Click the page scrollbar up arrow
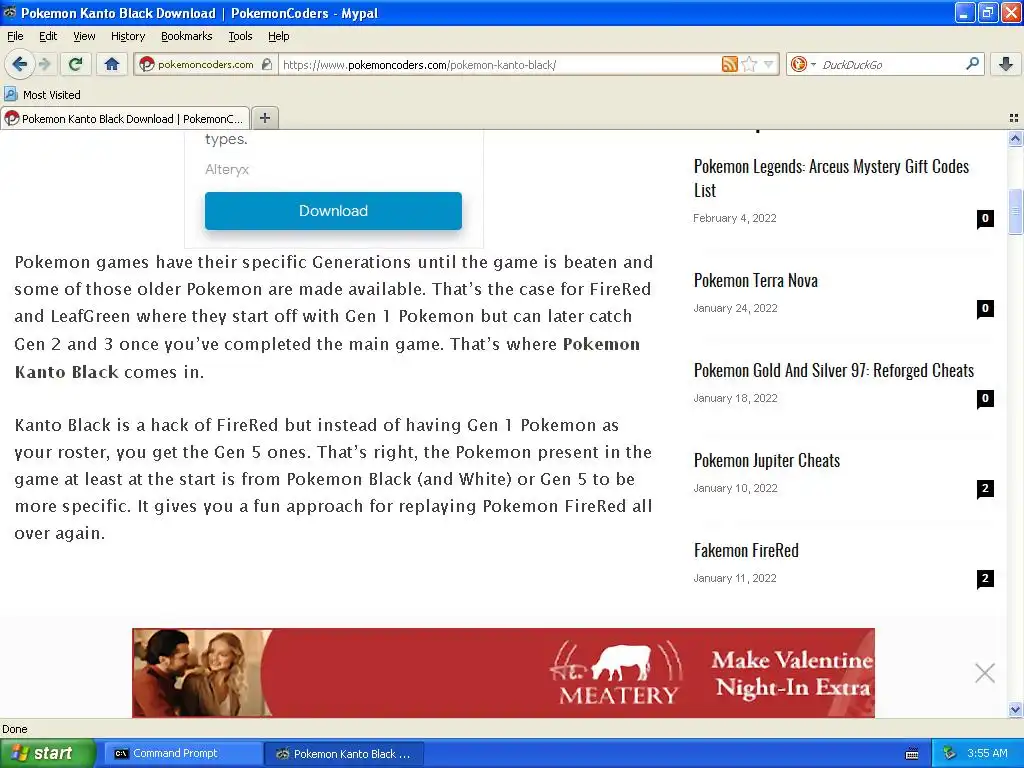1024x768 pixels. coord(1015,138)
